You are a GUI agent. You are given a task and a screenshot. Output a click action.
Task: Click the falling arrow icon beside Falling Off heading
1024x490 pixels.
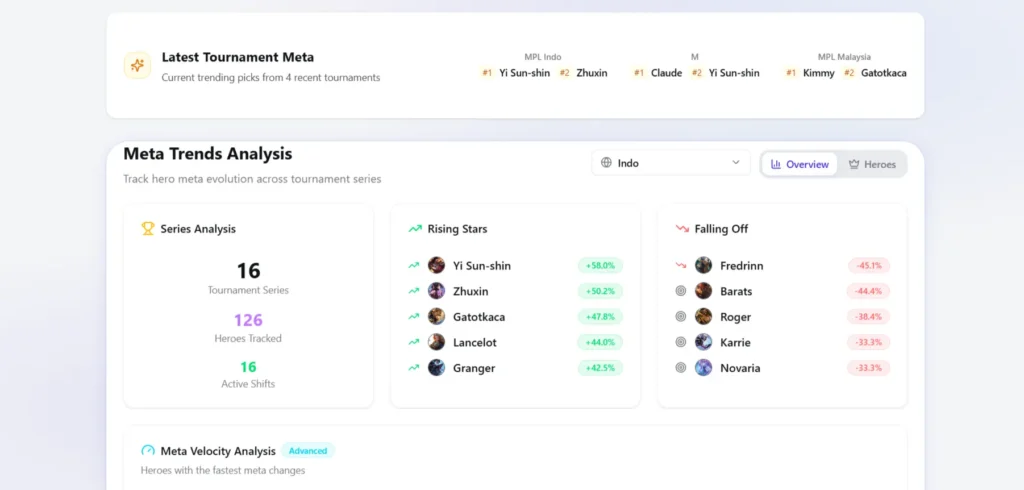point(682,229)
